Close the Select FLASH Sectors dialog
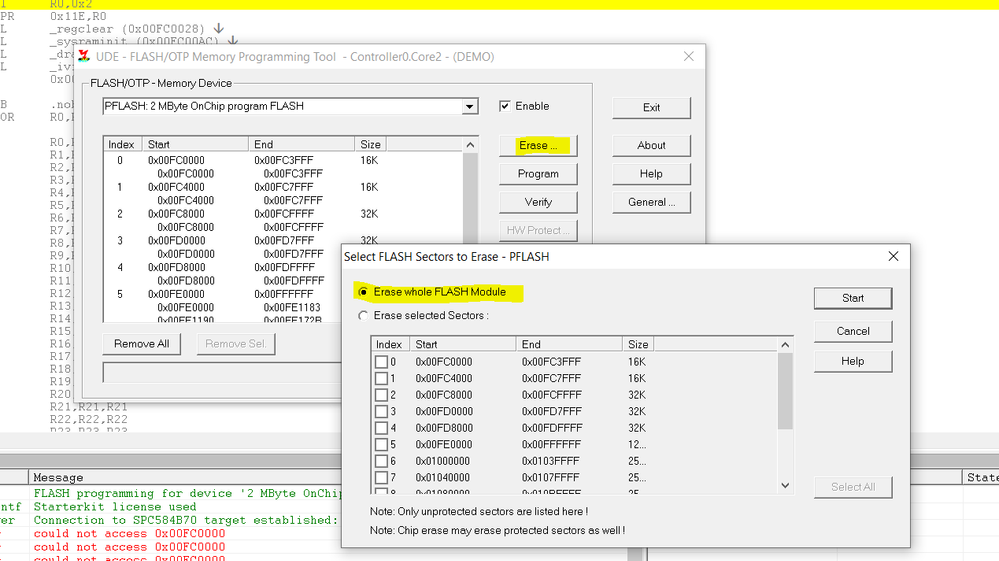The width and height of the screenshot is (999, 561). tap(893, 257)
